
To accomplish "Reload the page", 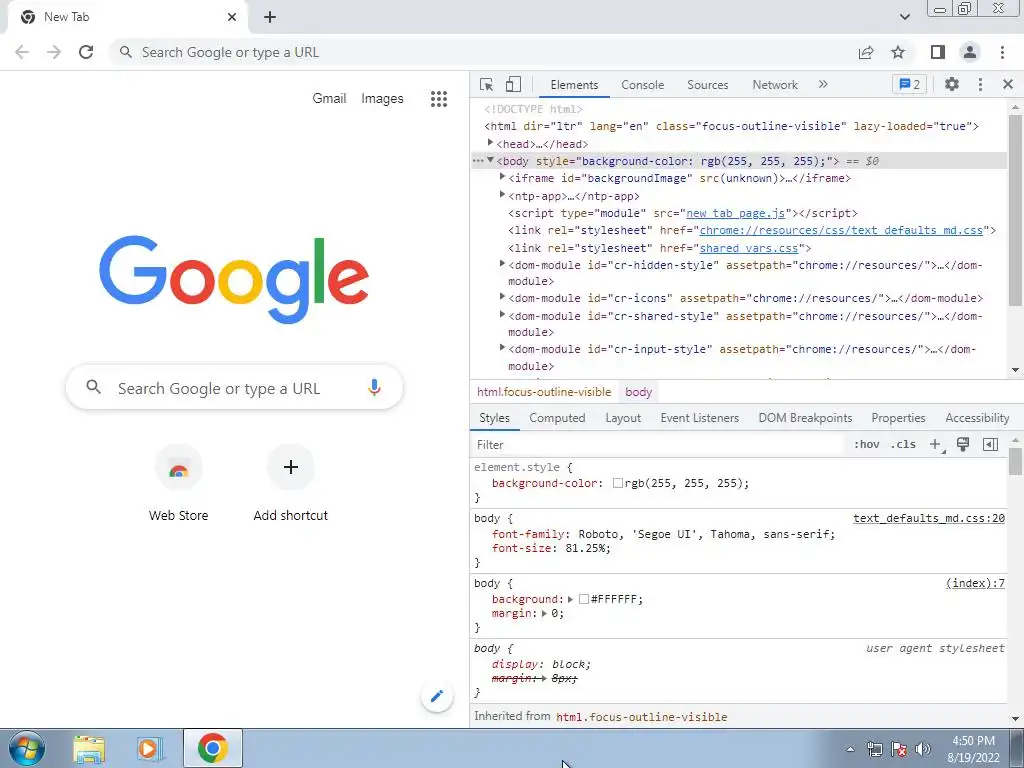I will click(x=86, y=52).
